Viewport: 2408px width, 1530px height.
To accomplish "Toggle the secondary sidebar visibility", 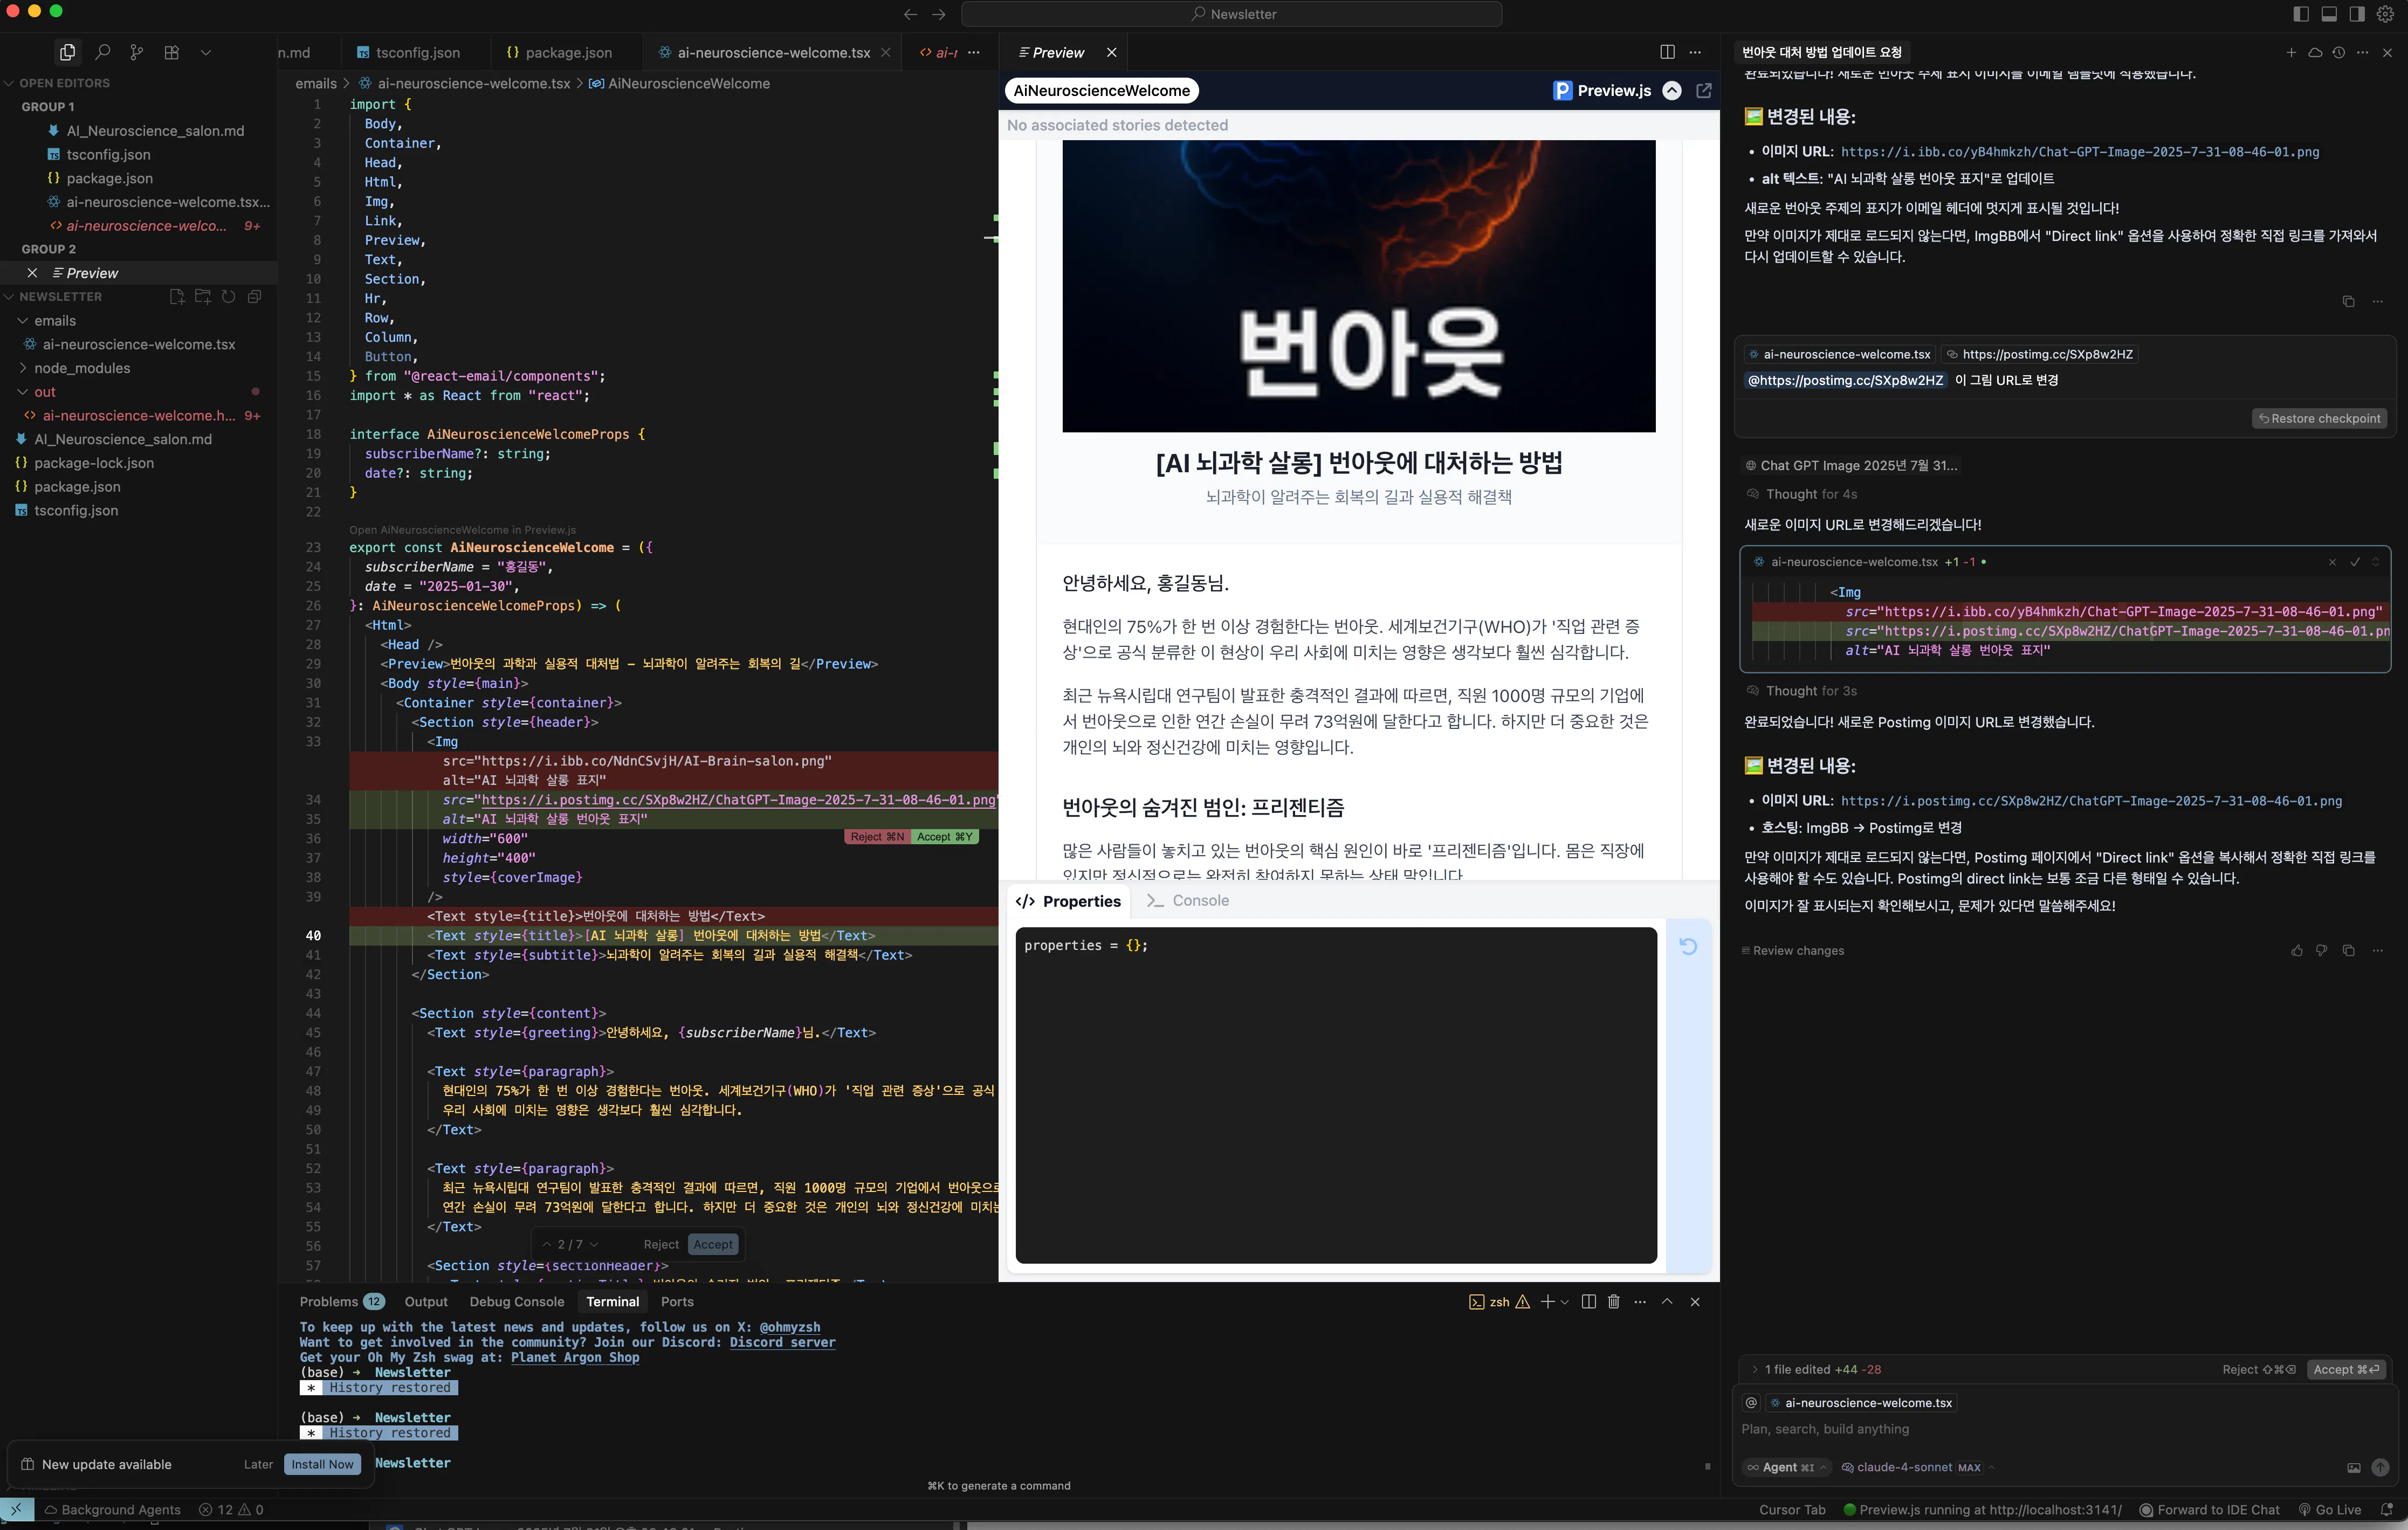I will coord(2357,13).
